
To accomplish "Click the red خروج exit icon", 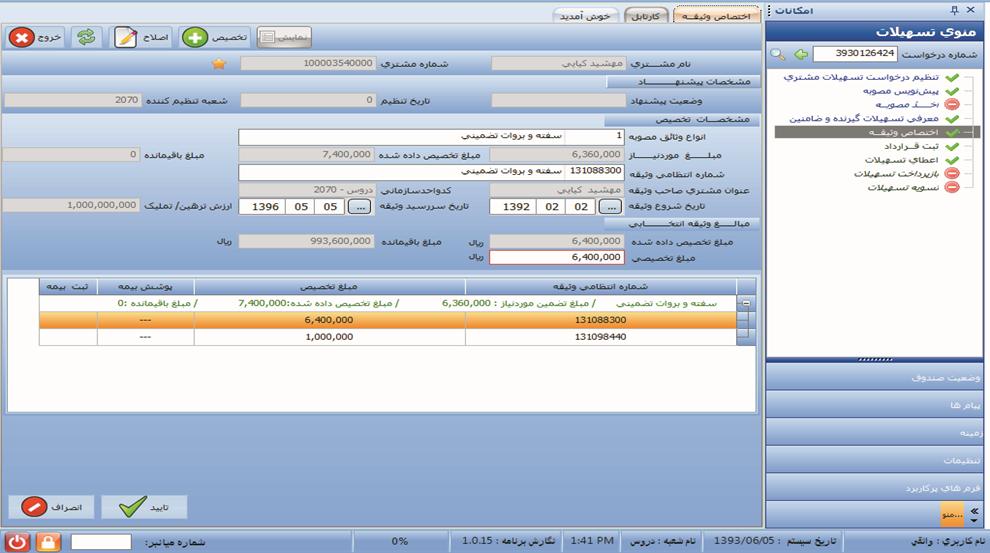I will coord(22,37).
